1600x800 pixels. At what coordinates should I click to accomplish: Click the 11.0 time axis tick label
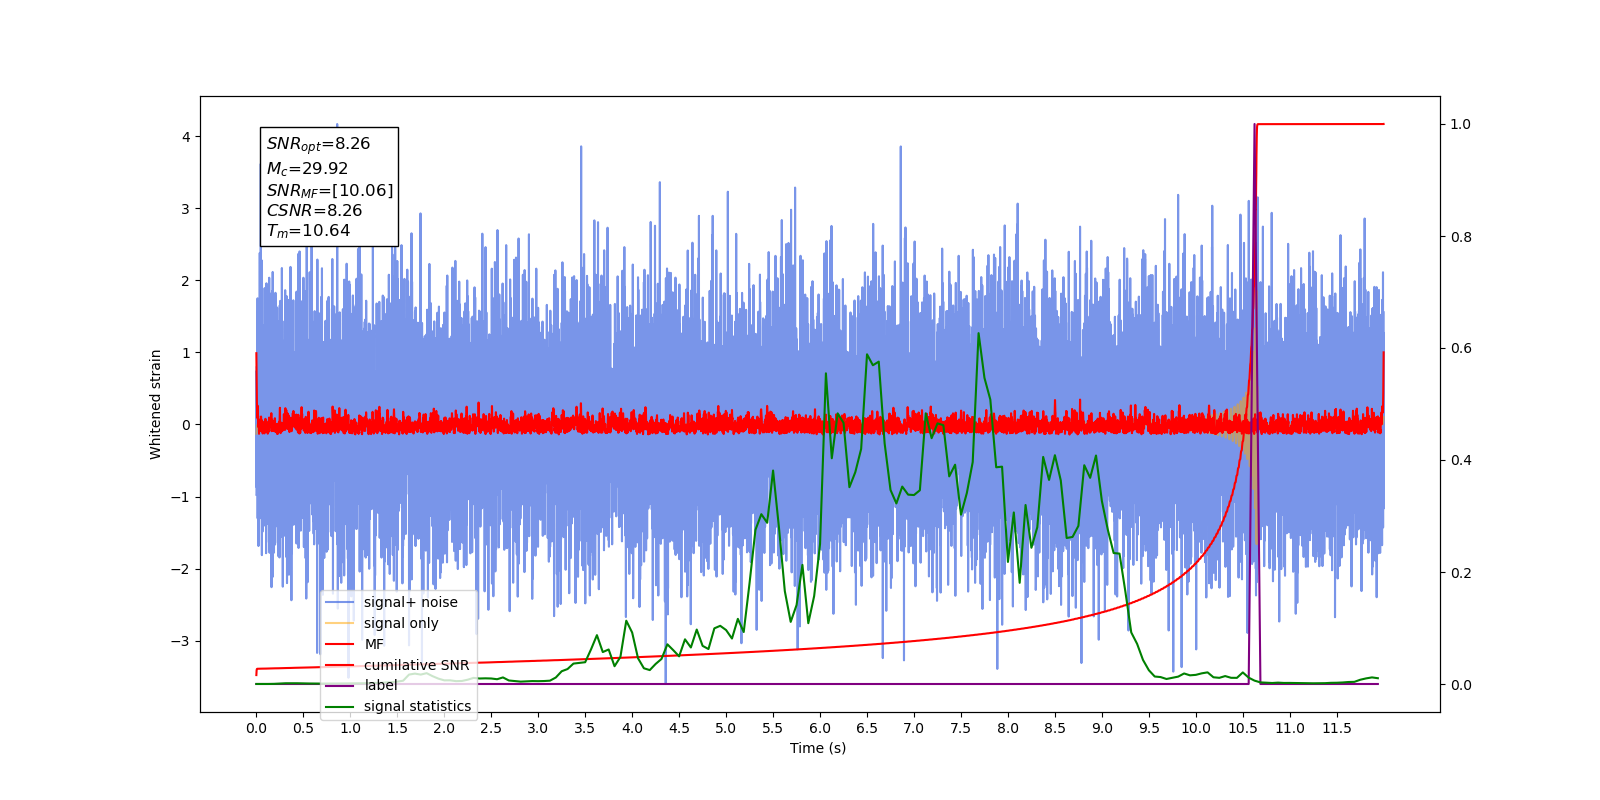1290,728
